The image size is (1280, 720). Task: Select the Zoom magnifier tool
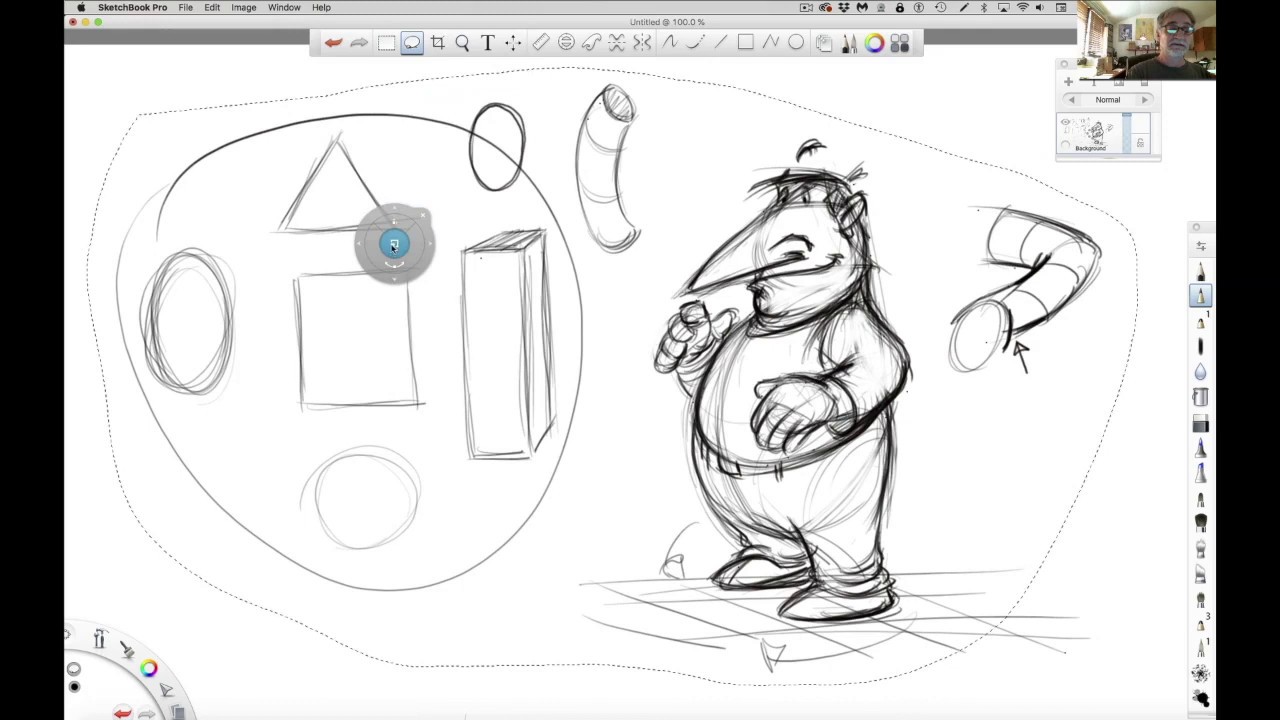tap(462, 43)
